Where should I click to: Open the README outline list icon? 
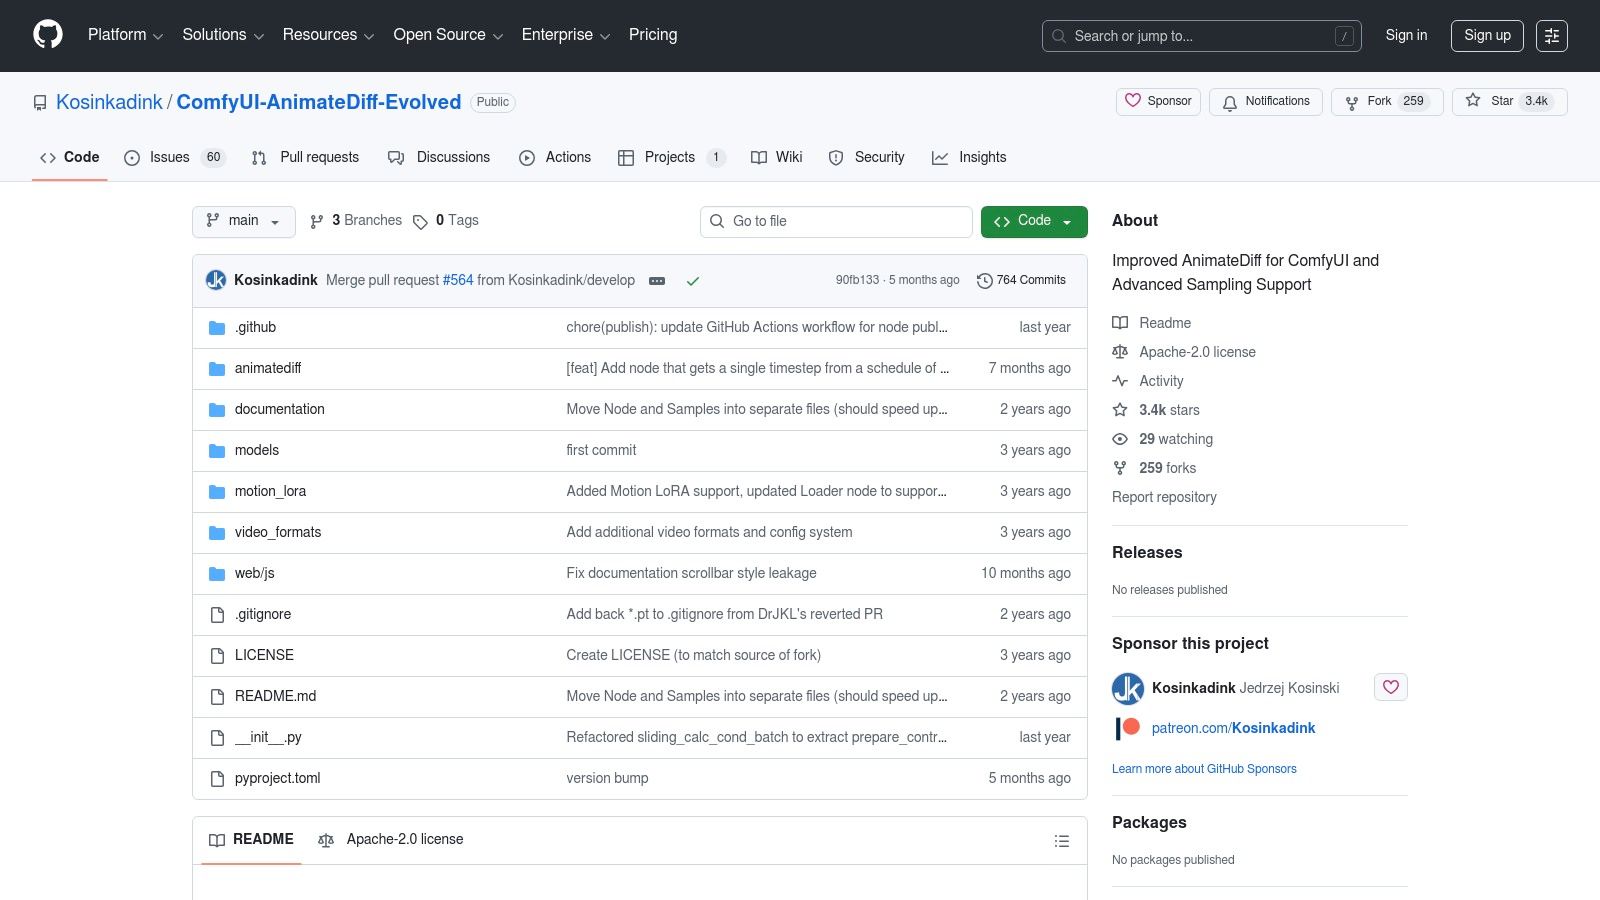(x=1062, y=841)
